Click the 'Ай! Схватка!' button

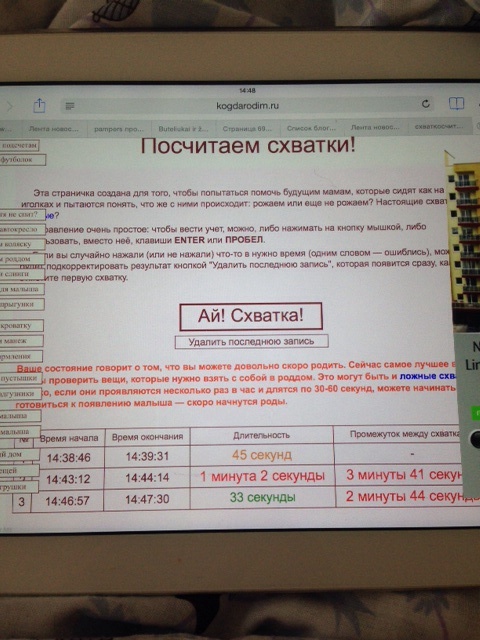click(251, 316)
